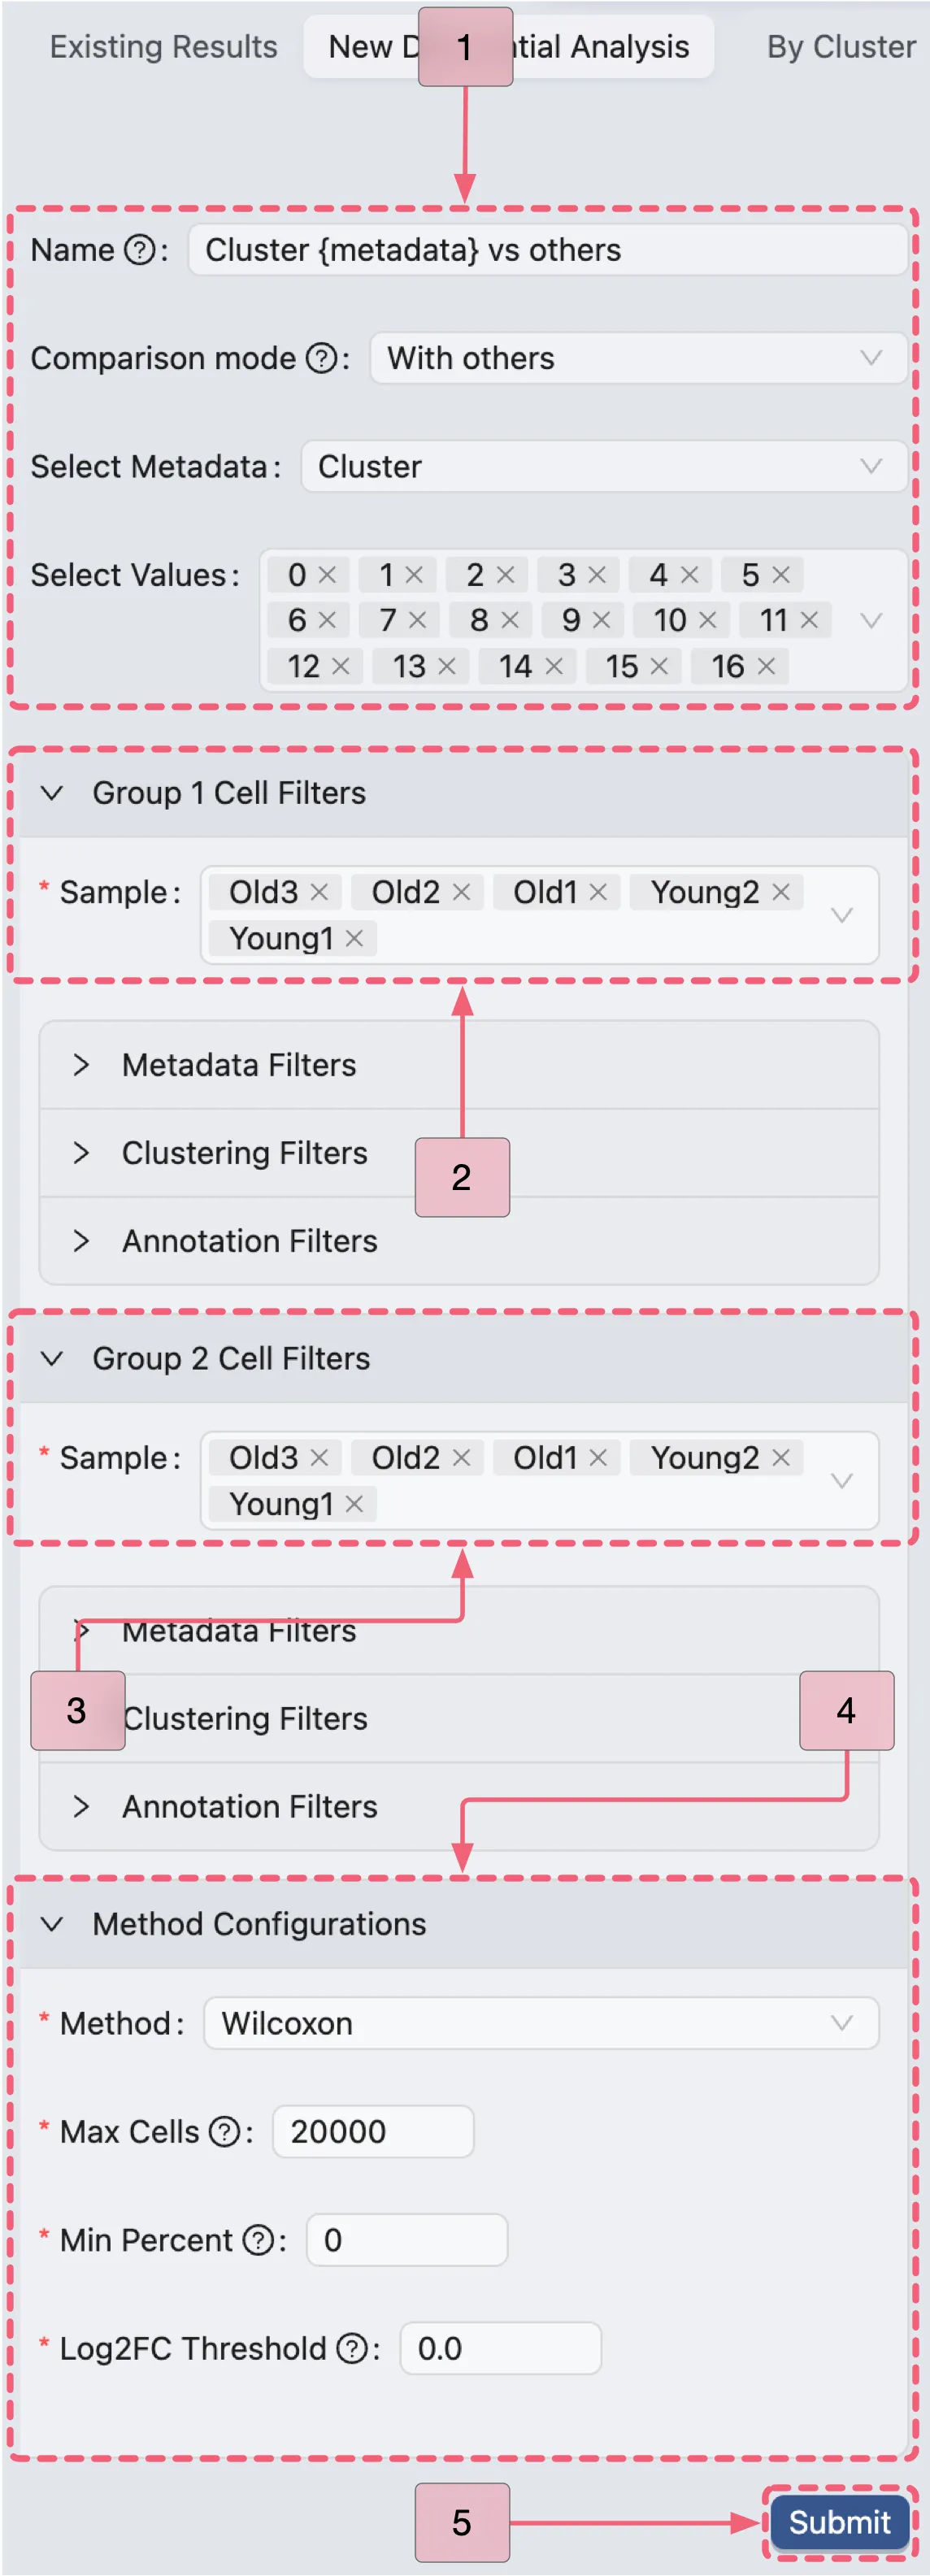The width and height of the screenshot is (930, 2576).
Task: Switch to the By Cluster tab
Action: [x=840, y=47]
